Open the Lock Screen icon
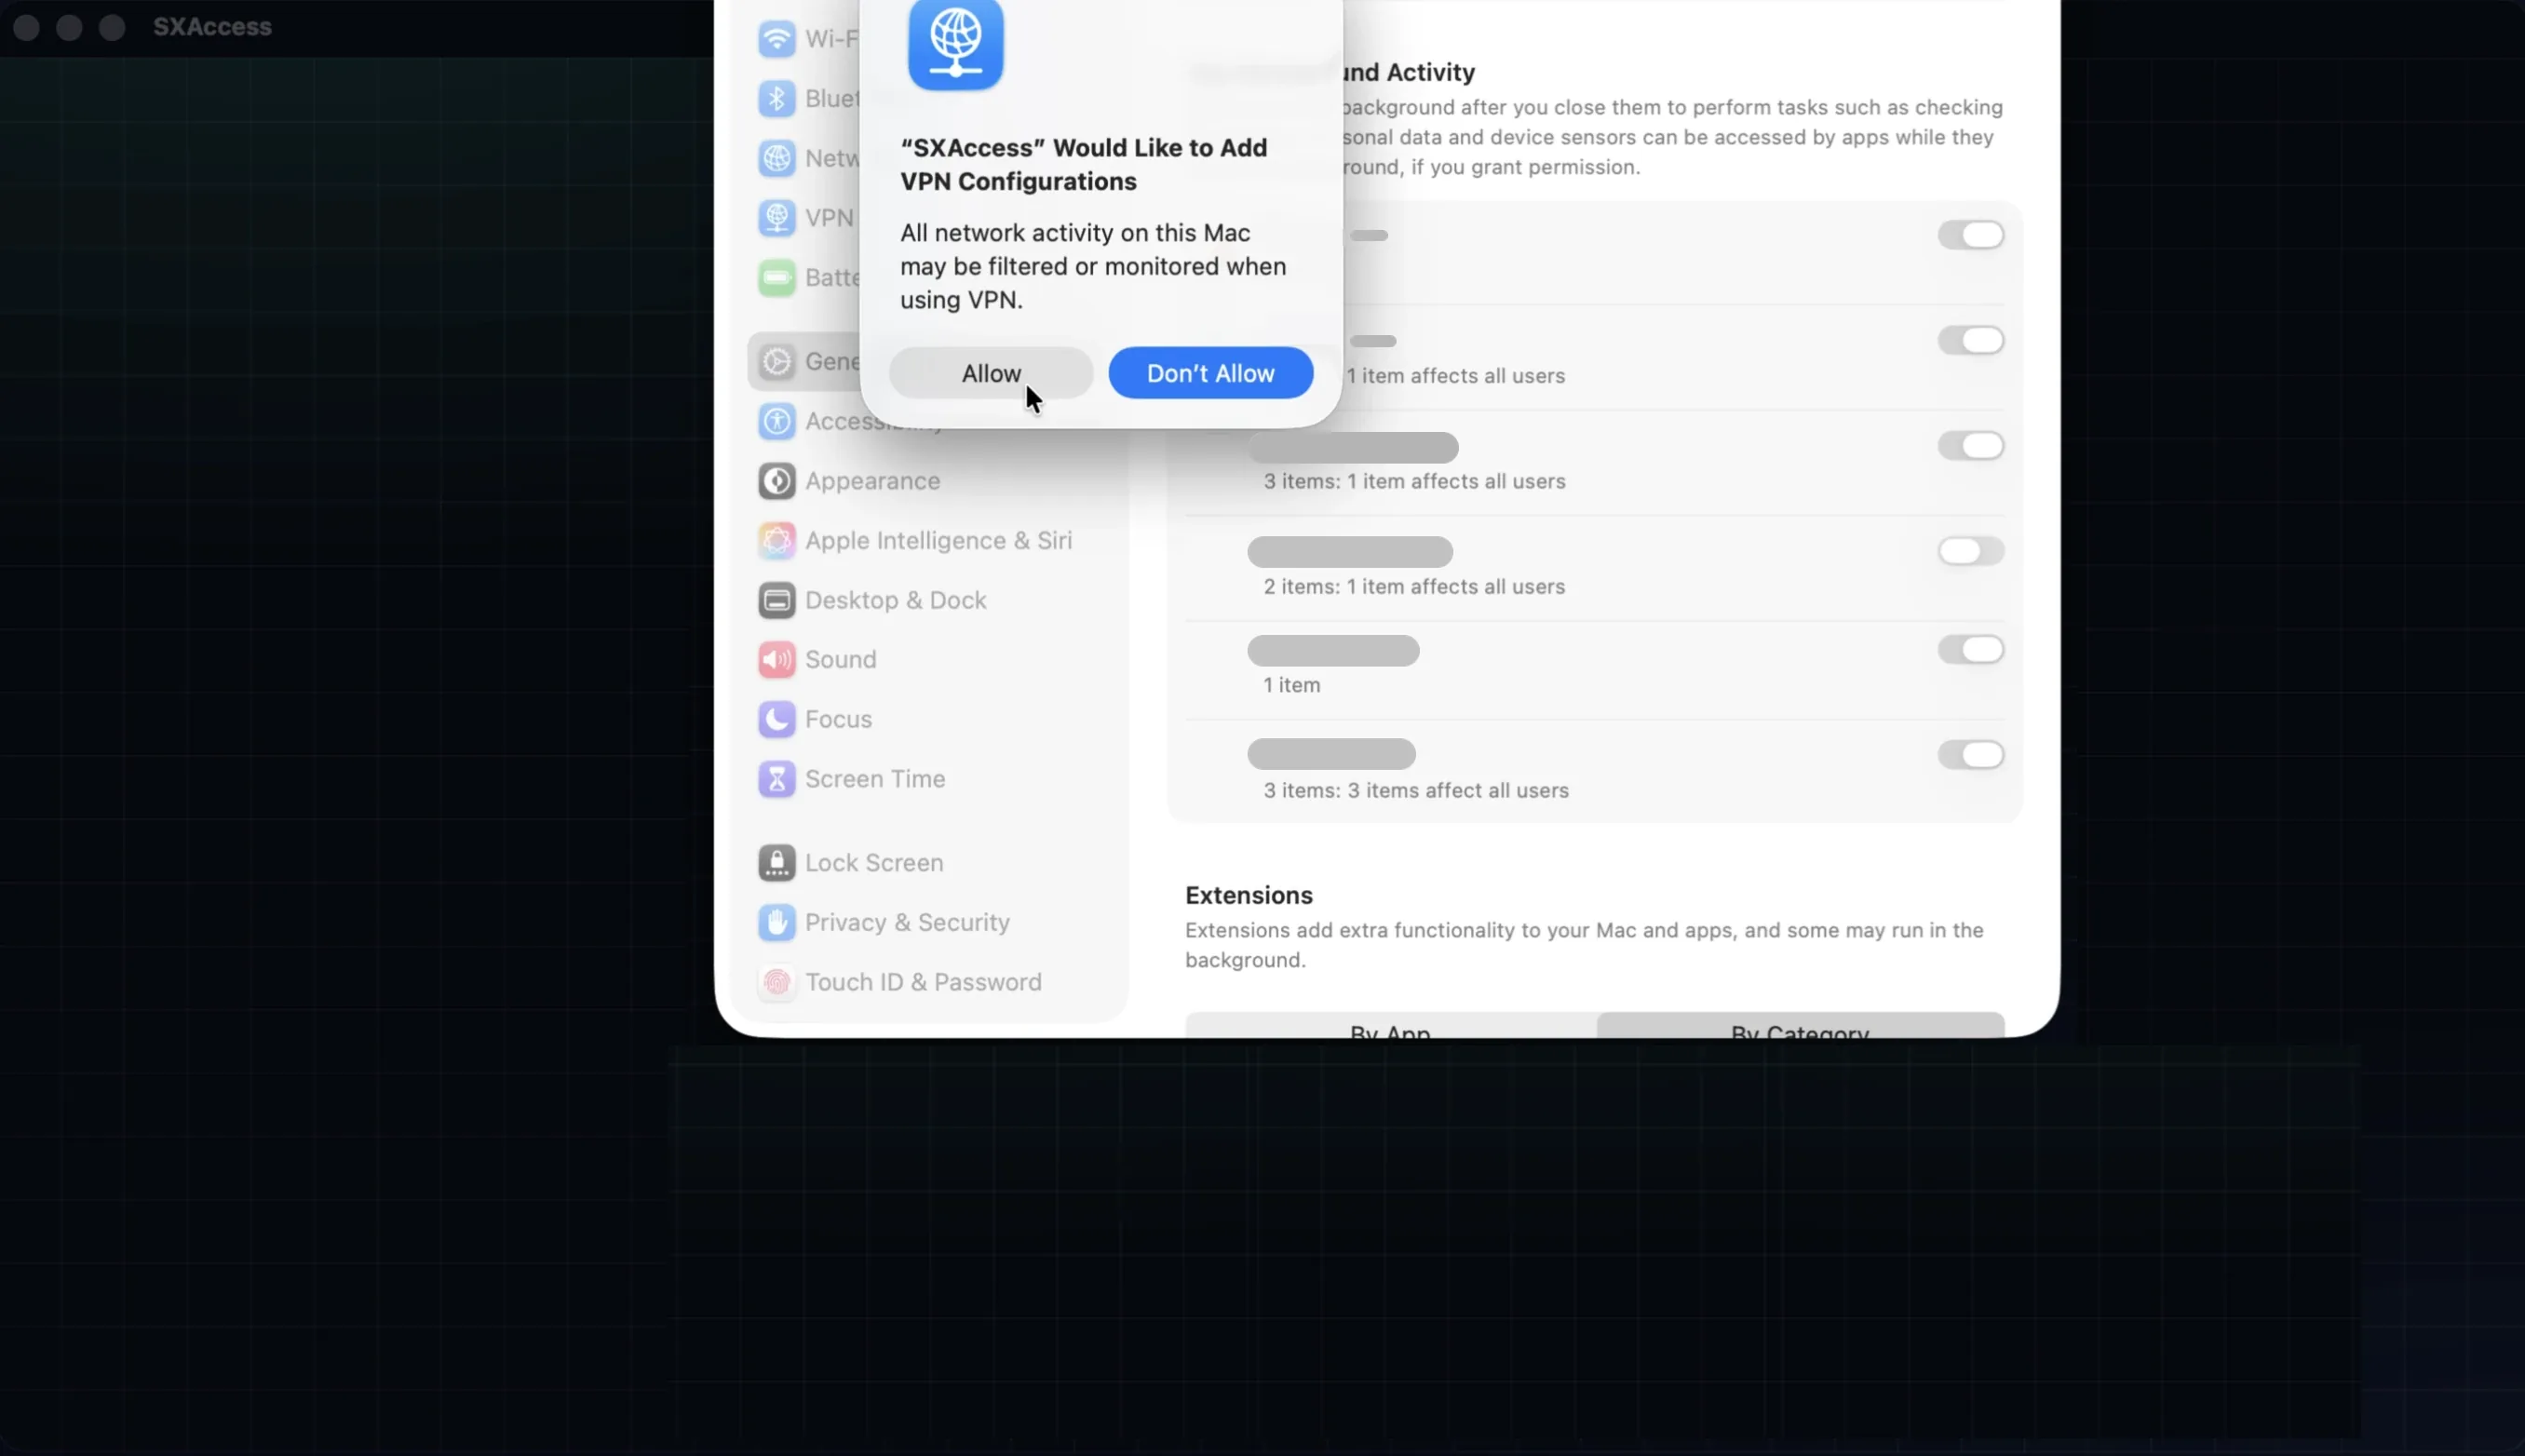The image size is (2525, 1456). pos(777,863)
